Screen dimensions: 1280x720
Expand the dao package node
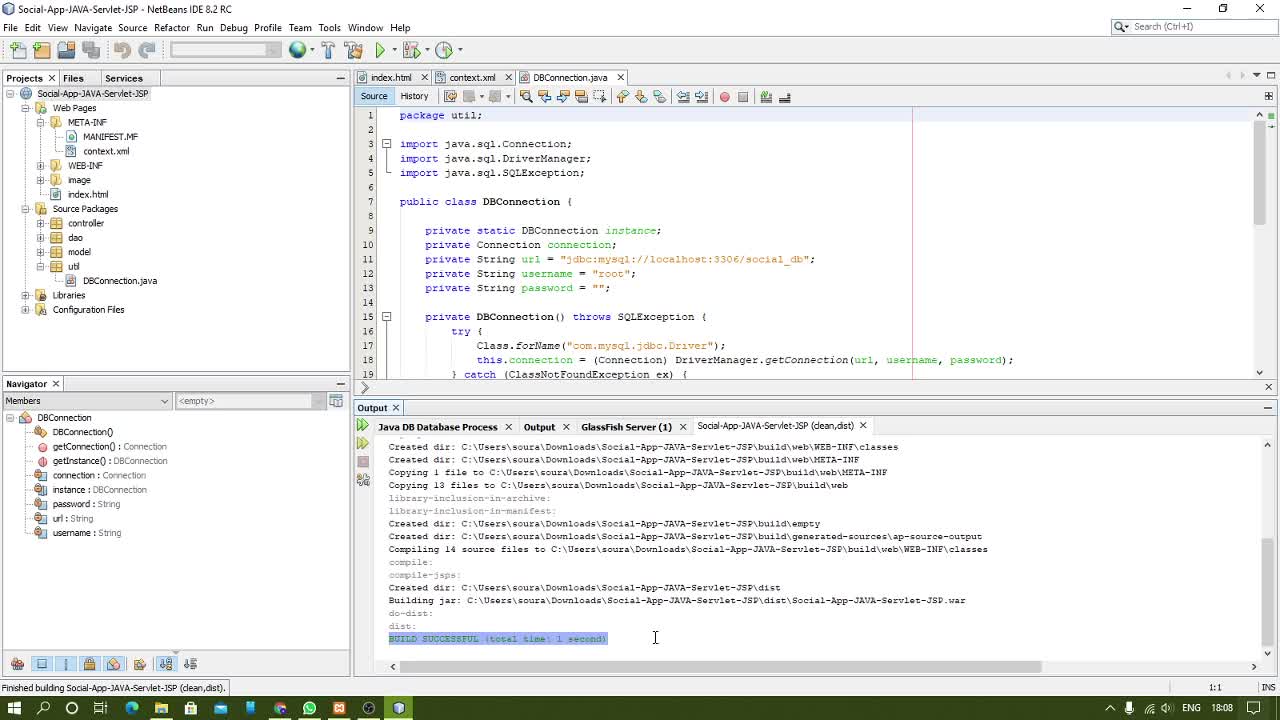pos(41,238)
